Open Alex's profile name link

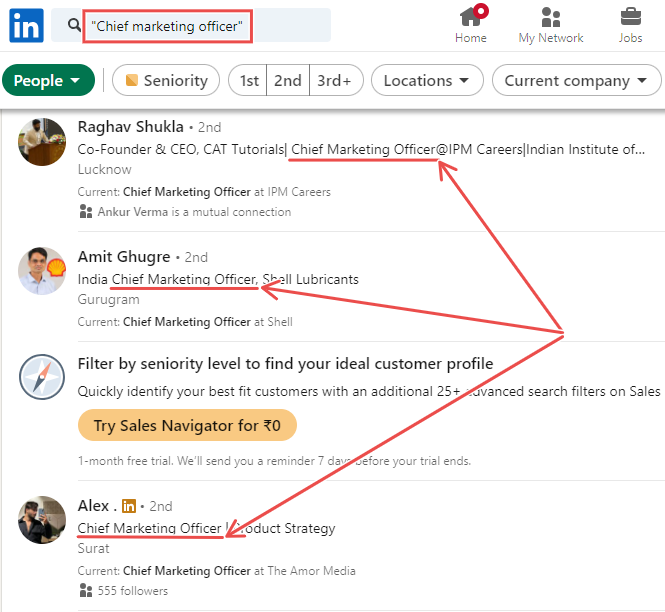click(x=97, y=506)
